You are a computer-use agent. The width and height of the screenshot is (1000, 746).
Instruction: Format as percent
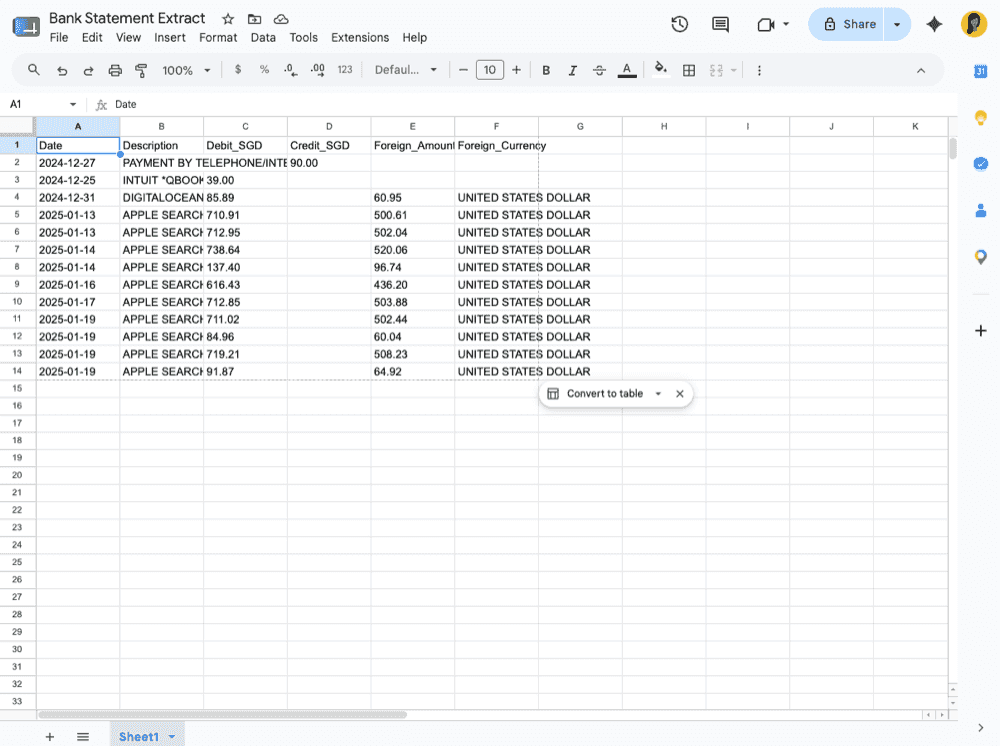(264, 69)
